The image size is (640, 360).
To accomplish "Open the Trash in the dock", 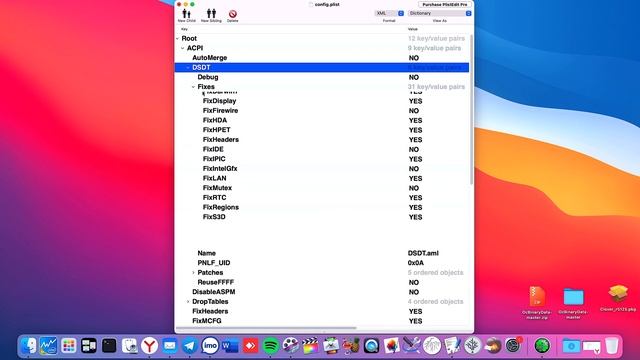I will click(x=611, y=346).
